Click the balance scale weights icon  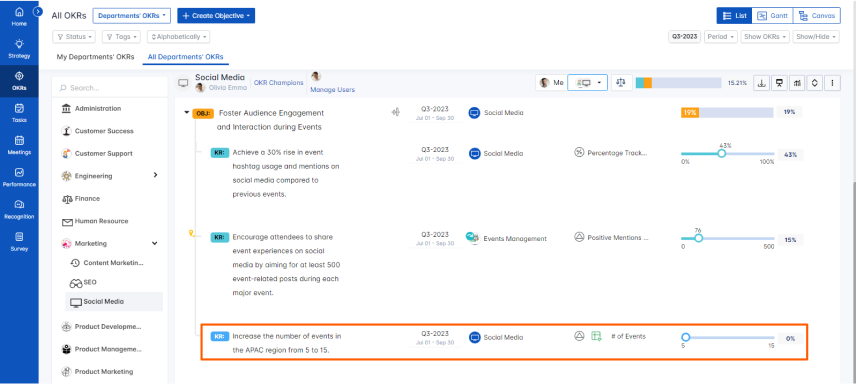[x=620, y=83]
